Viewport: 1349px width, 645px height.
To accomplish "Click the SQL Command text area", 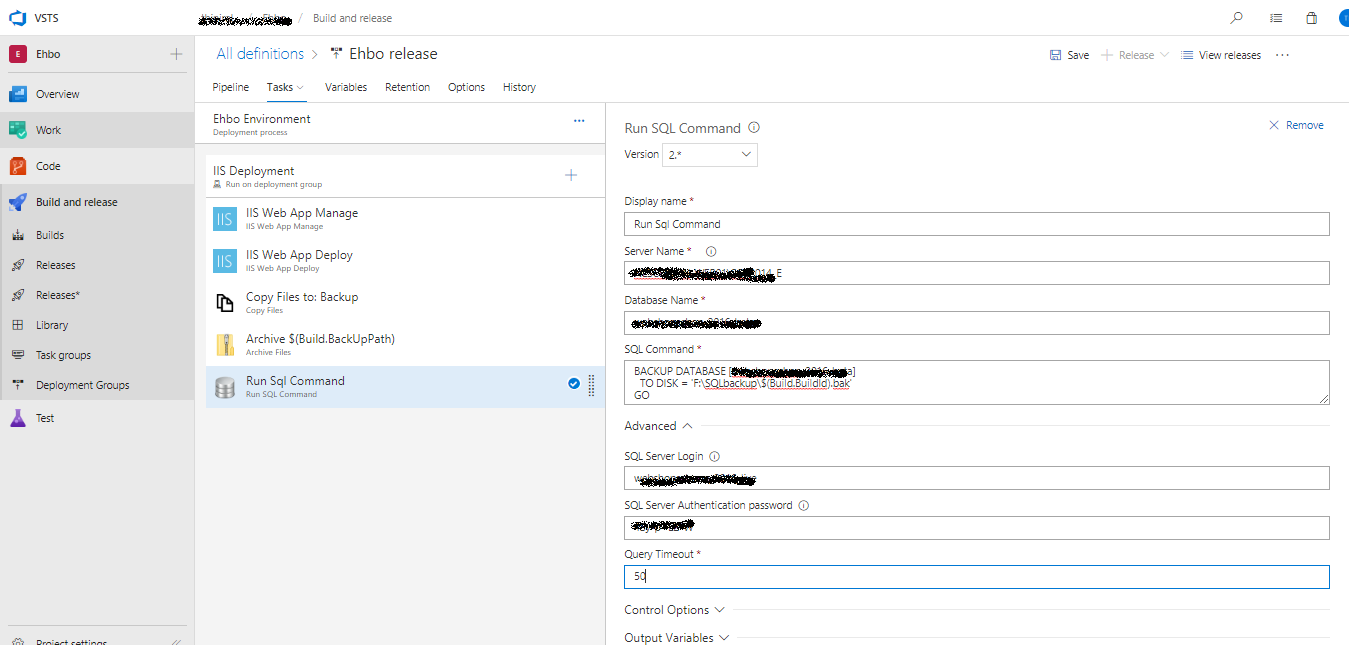I will (x=977, y=382).
